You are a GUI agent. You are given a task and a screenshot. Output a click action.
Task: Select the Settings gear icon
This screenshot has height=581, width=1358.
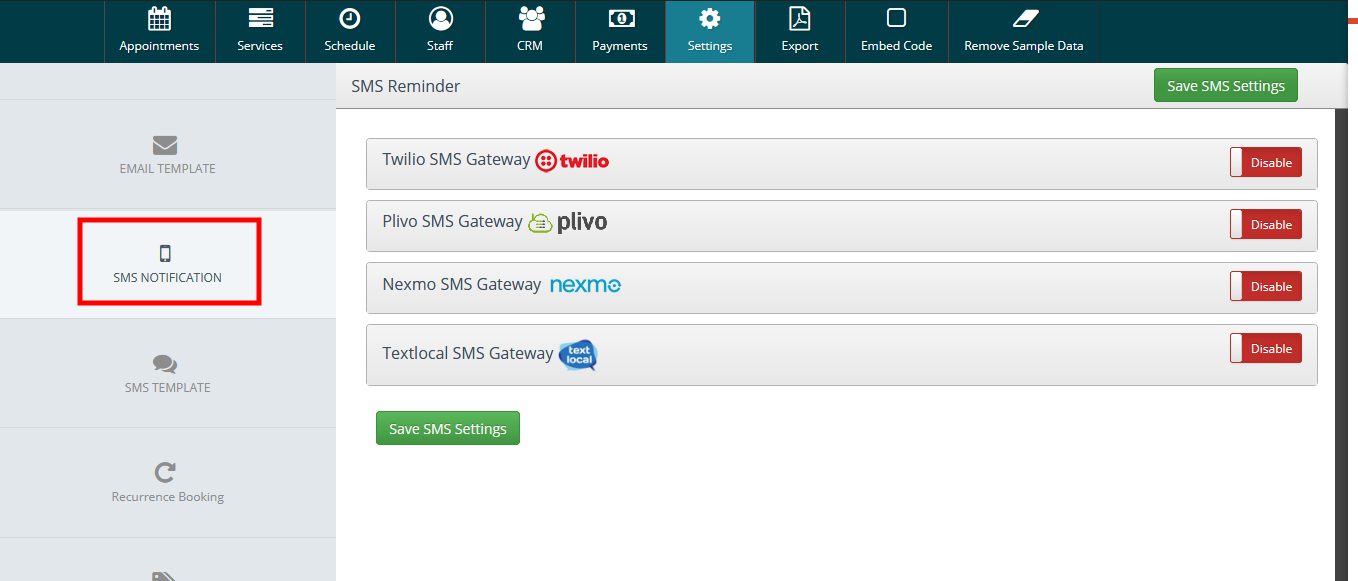710,18
